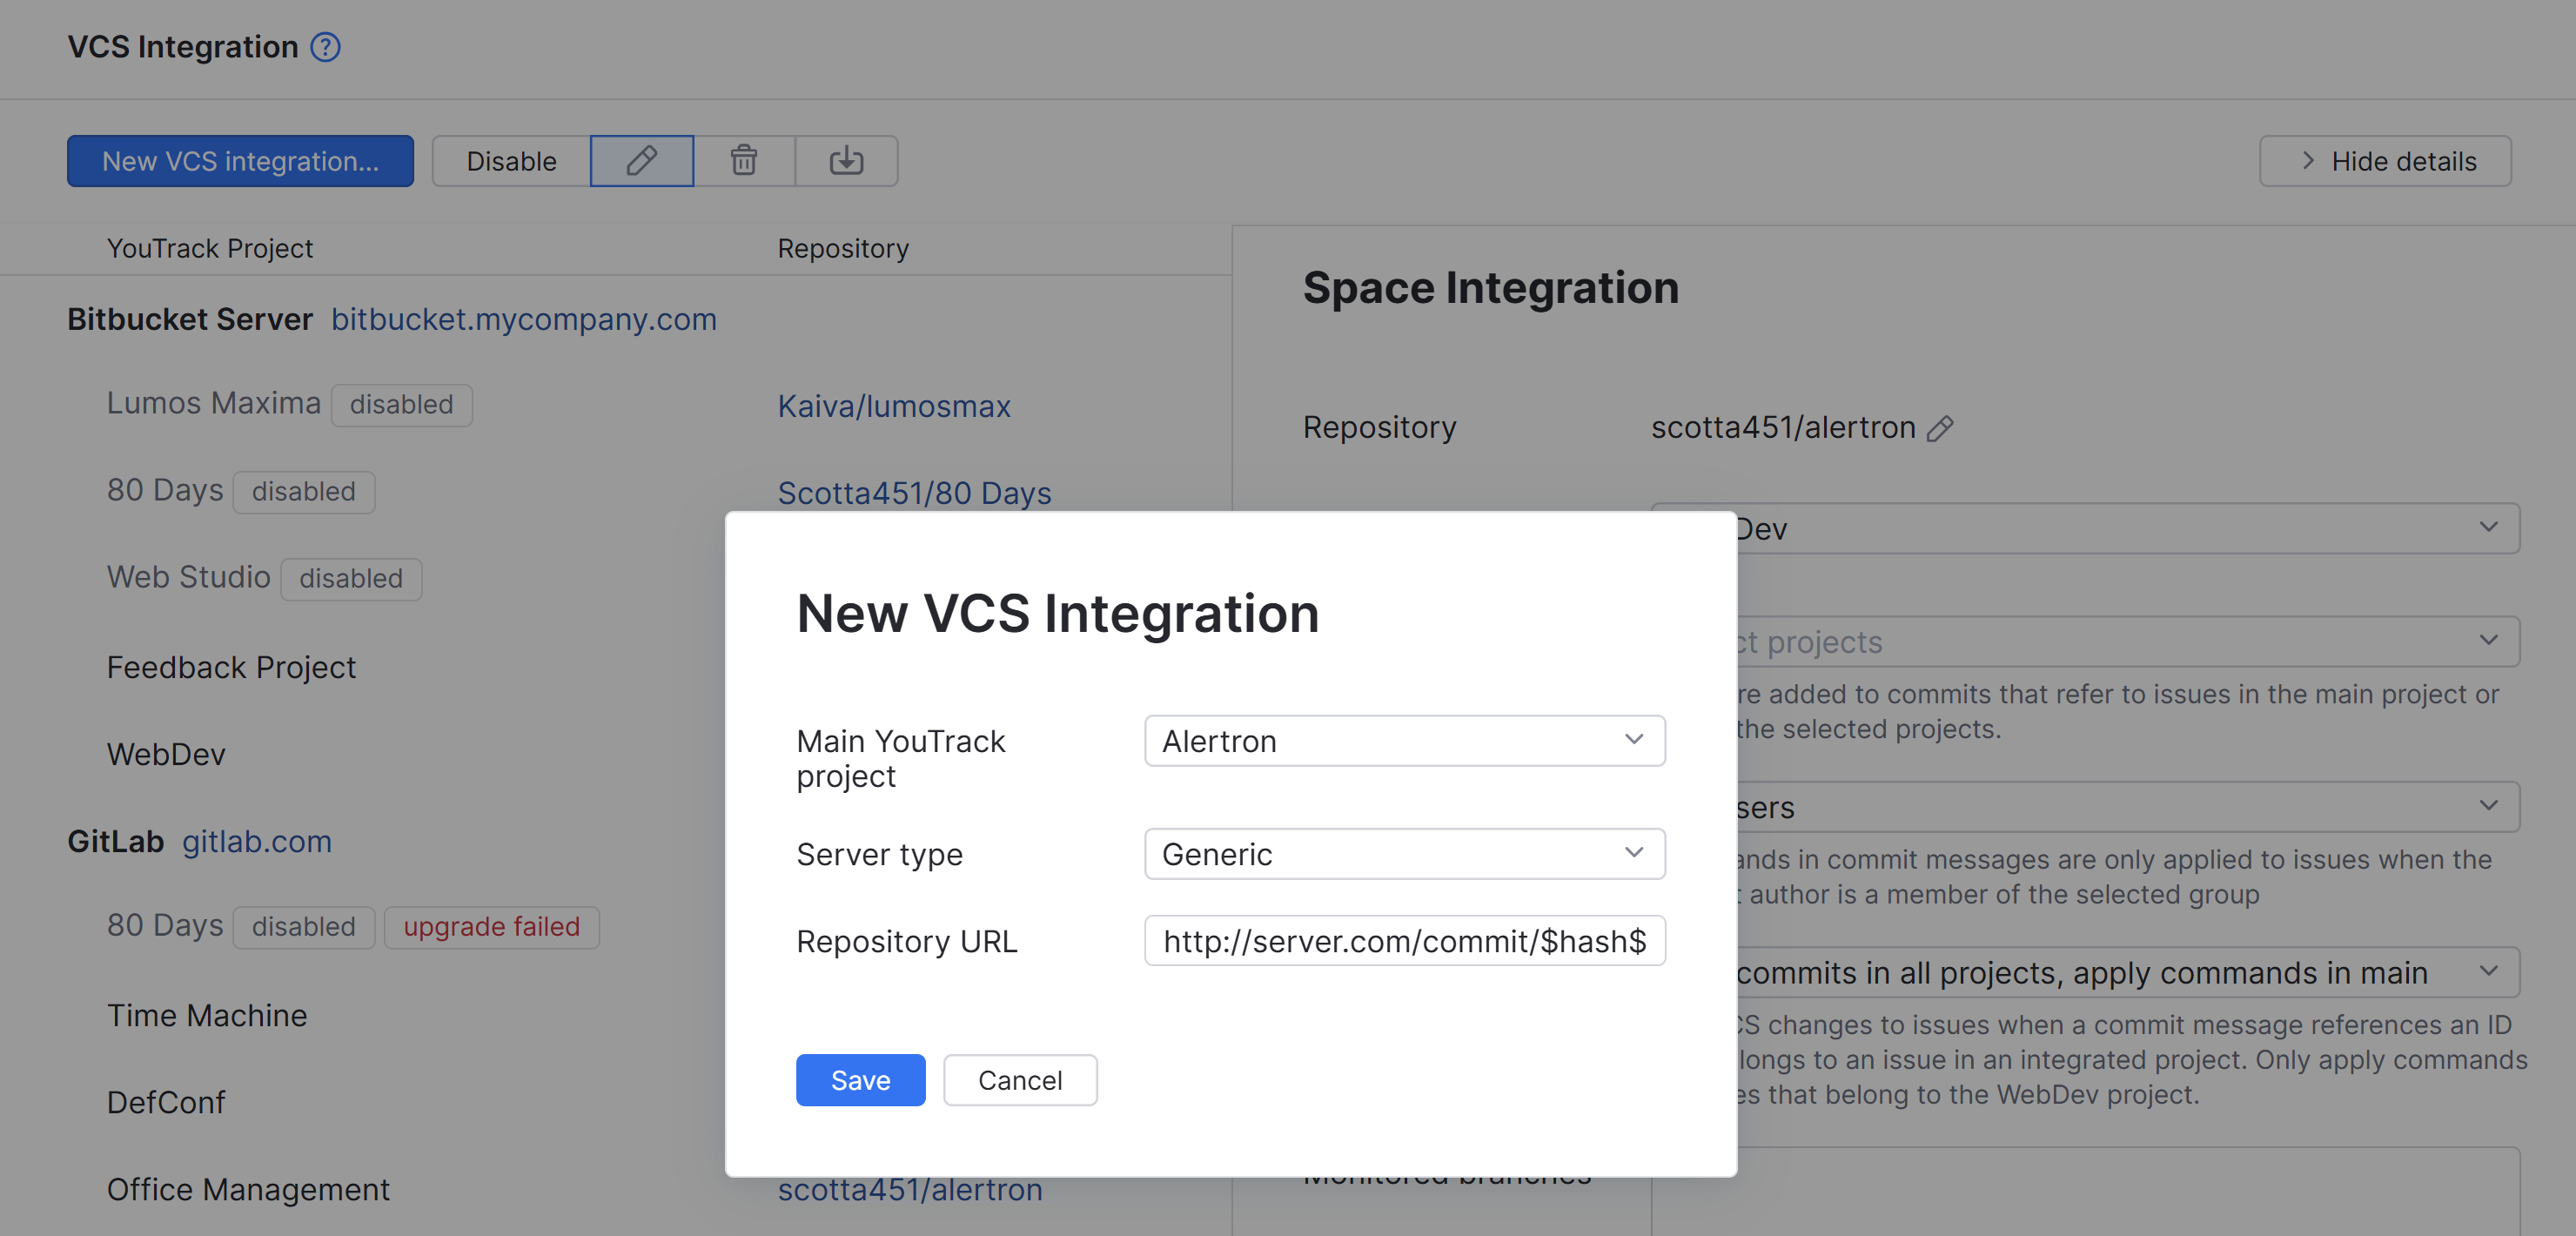2576x1236 pixels.
Task: Select the Time Machine project row
Action: (x=207, y=1015)
